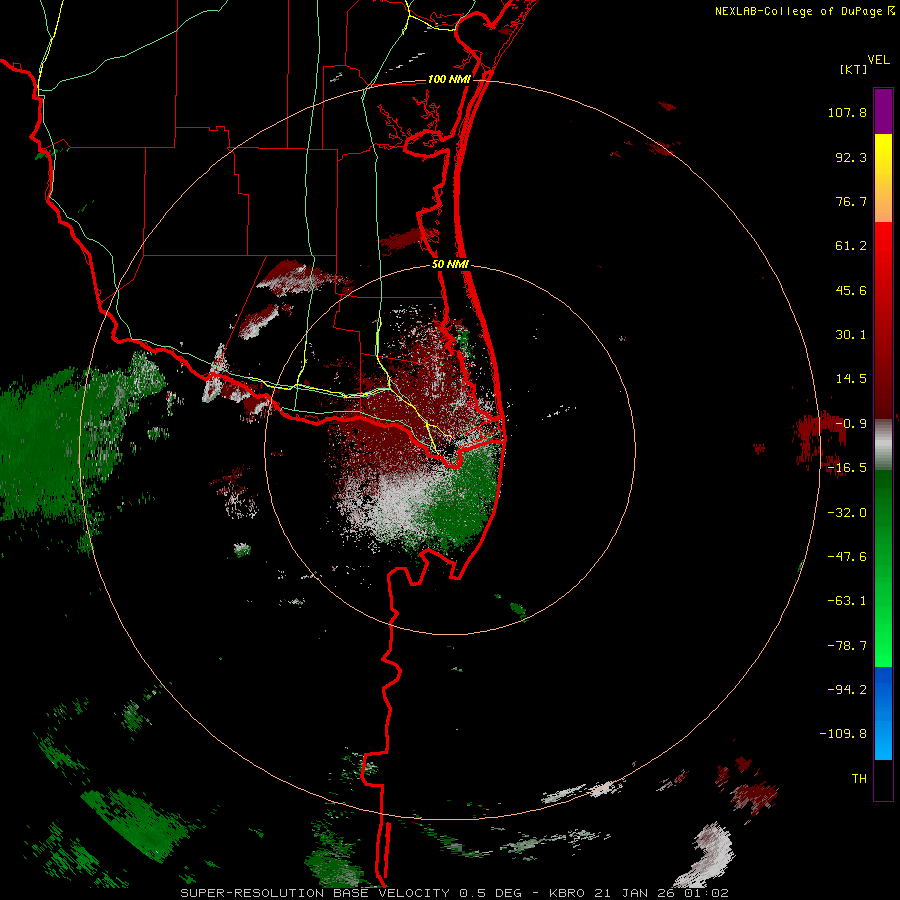Image resolution: width=900 pixels, height=900 pixels.
Task: Click the -63.1 legend value
Action: [x=847, y=601]
